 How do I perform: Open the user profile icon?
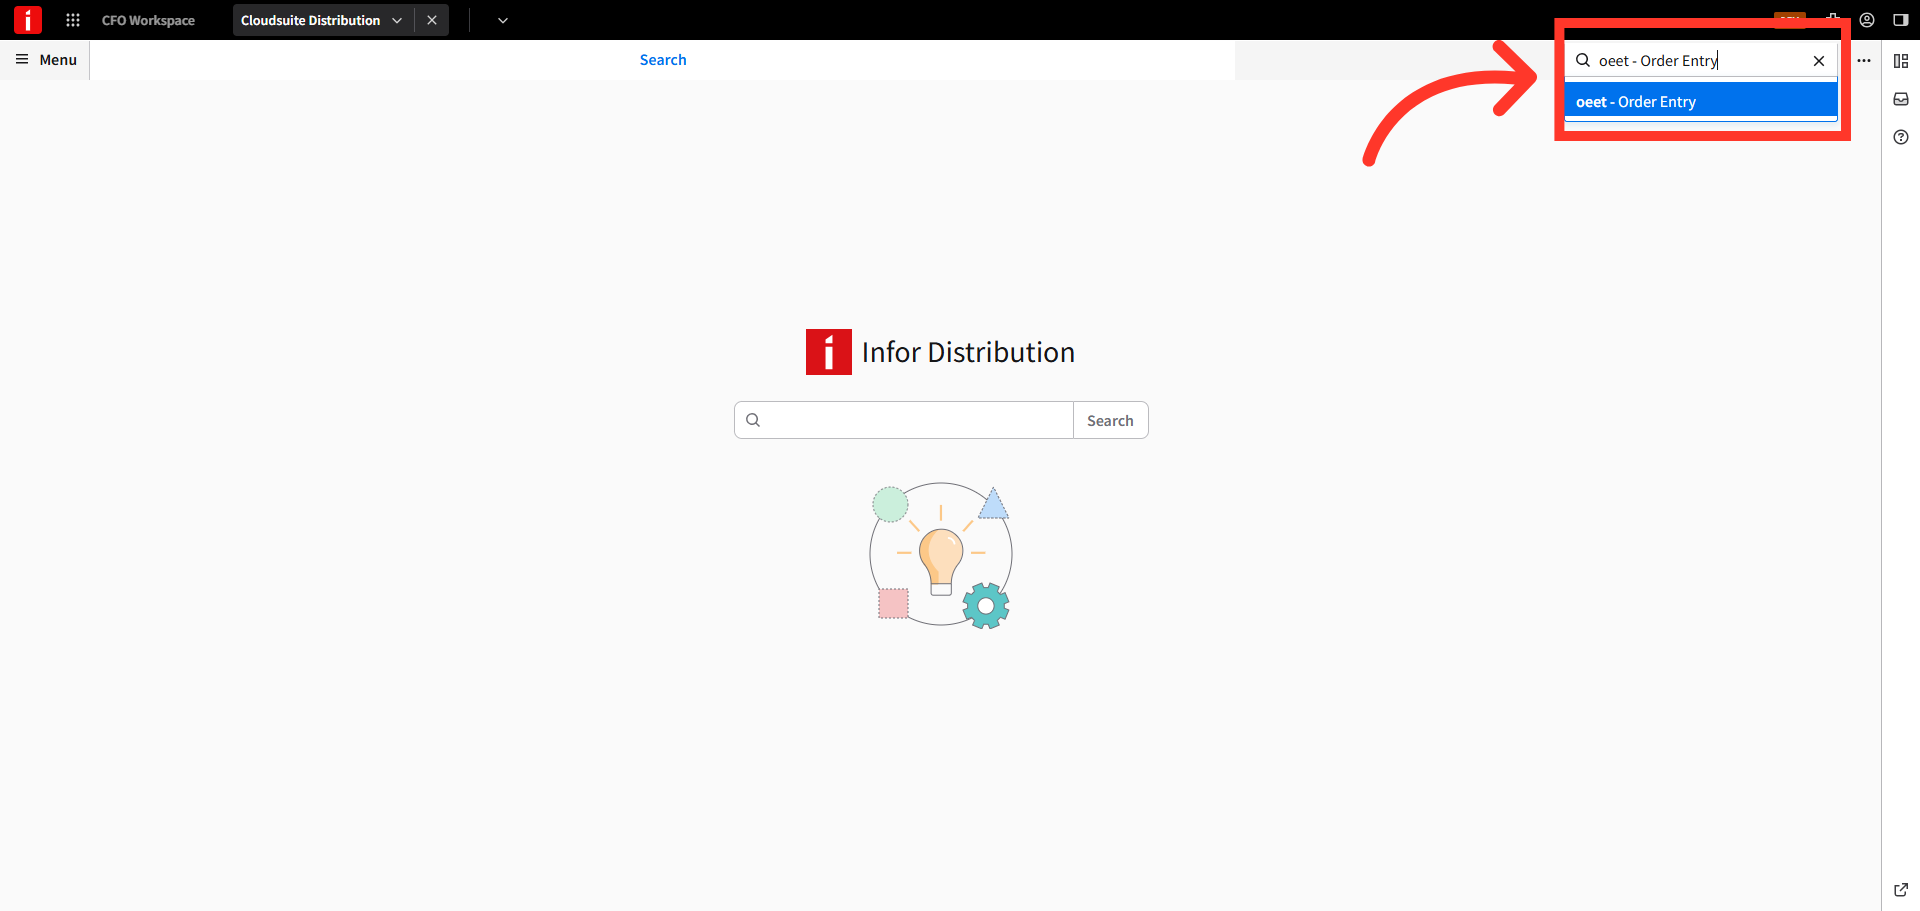click(x=1867, y=20)
